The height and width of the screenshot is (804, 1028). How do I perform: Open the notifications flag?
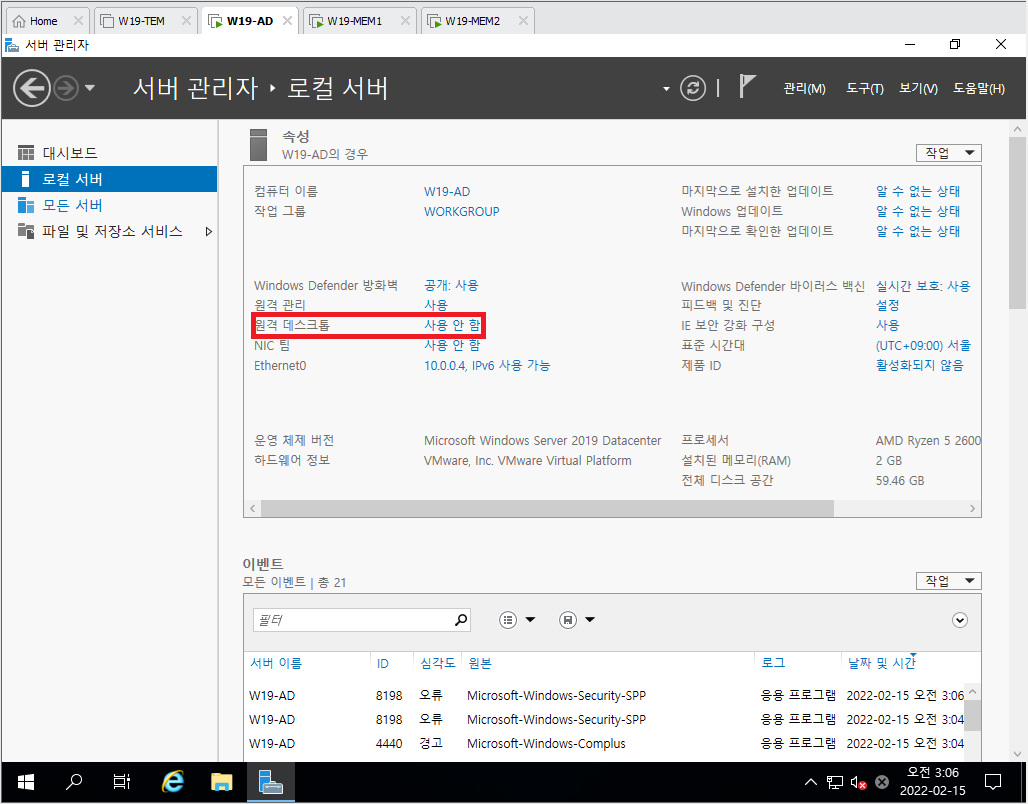[x=747, y=87]
